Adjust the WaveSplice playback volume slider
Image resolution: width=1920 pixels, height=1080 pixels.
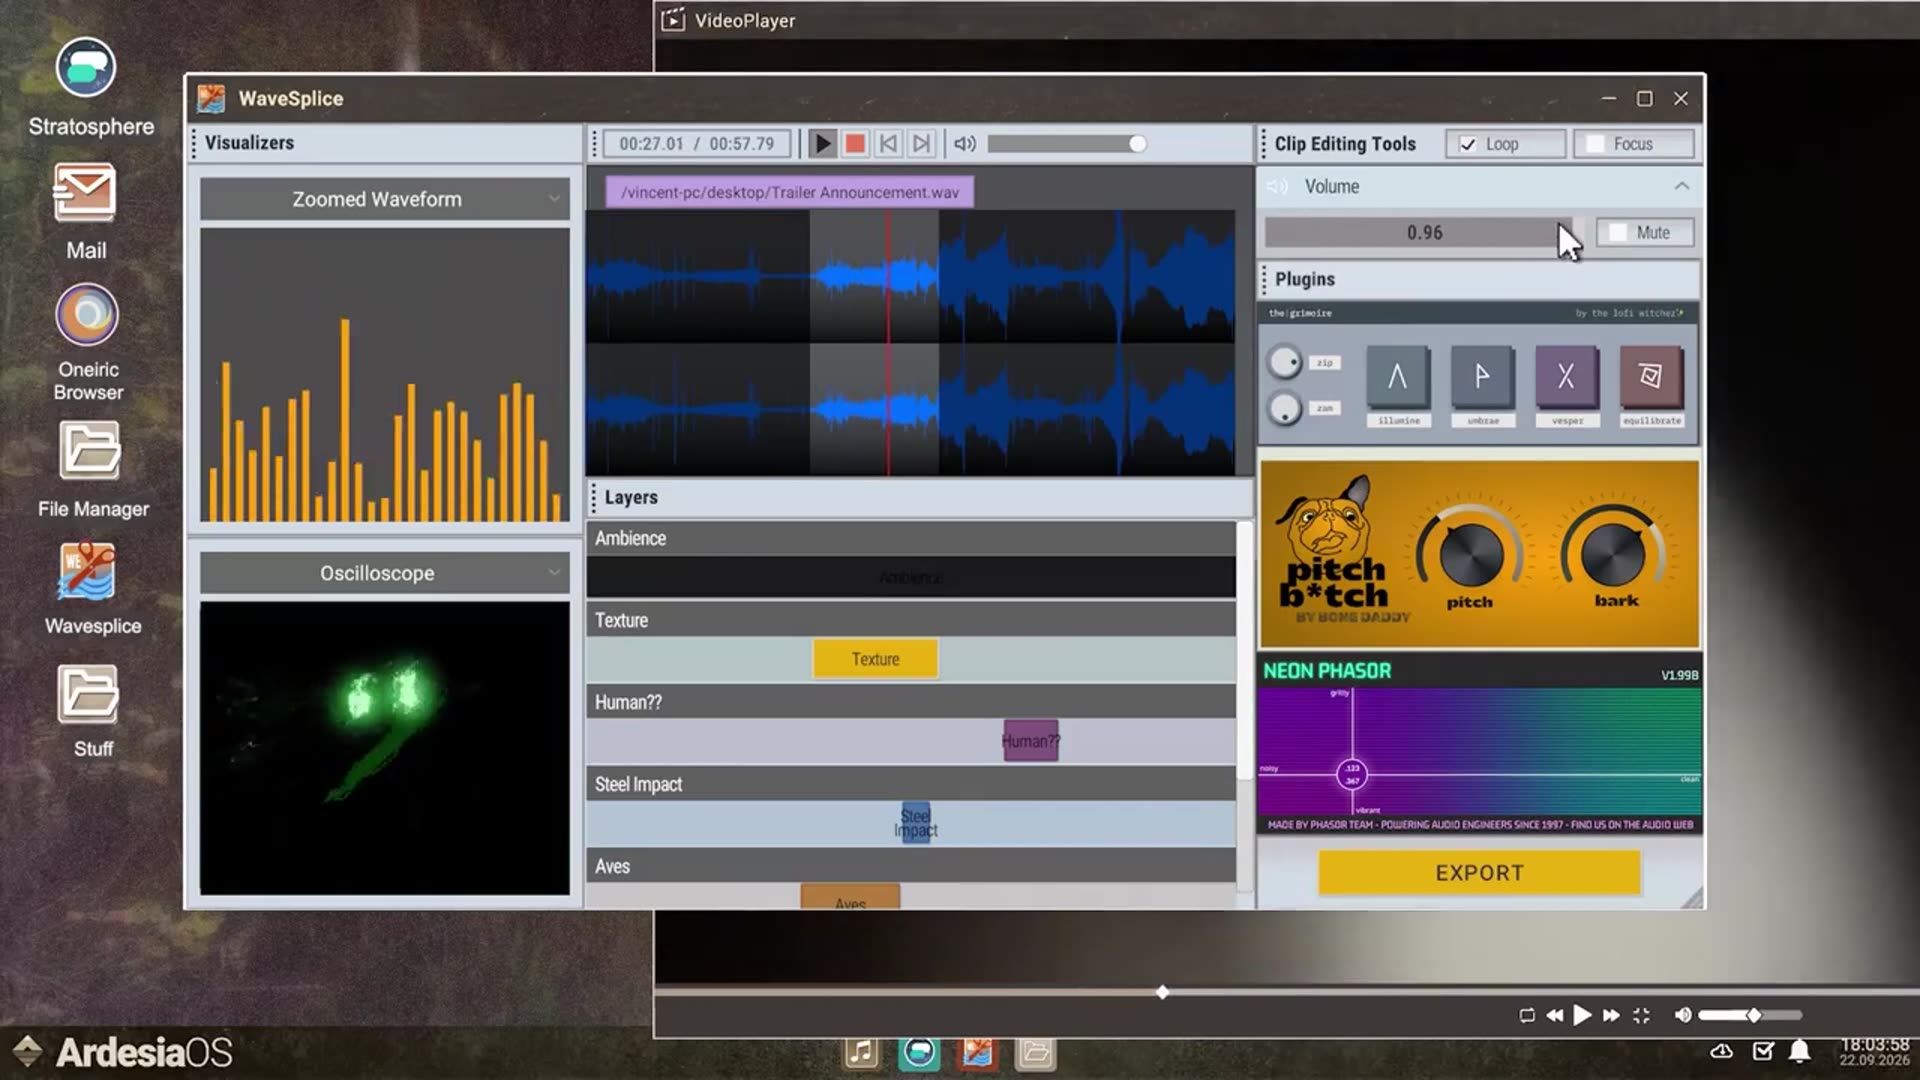(x=1067, y=144)
